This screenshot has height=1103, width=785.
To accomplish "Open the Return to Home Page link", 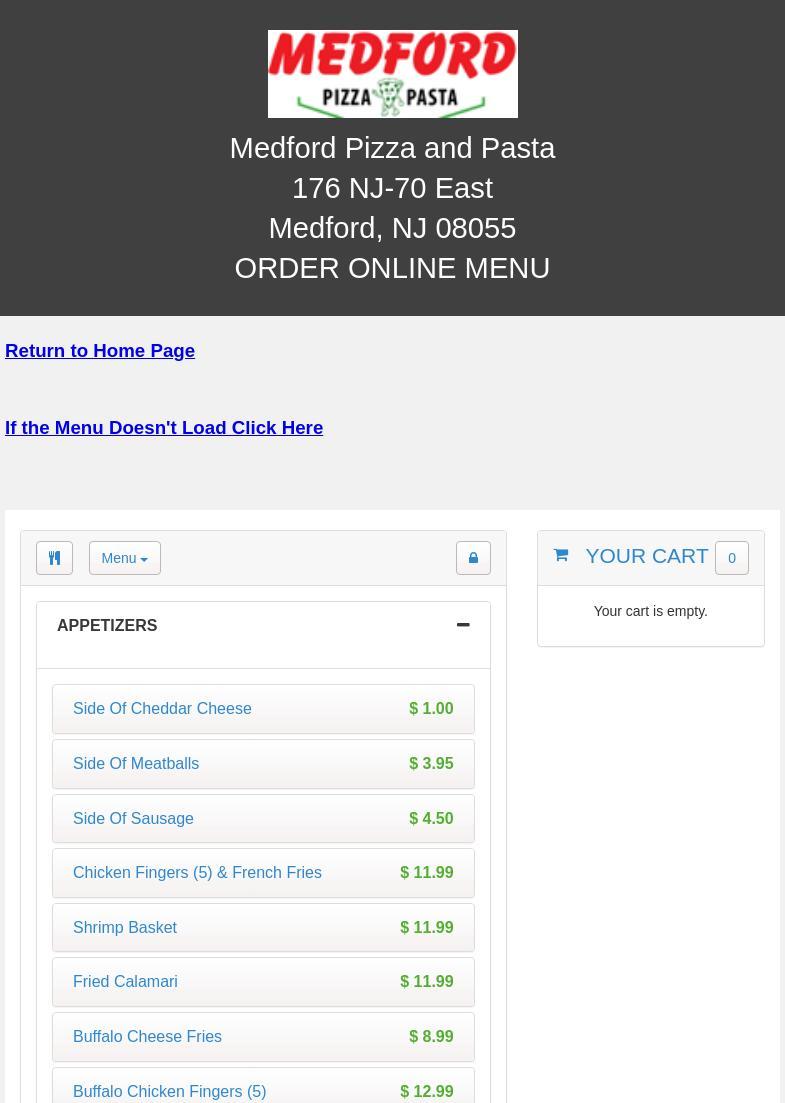I will (x=100, y=351).
